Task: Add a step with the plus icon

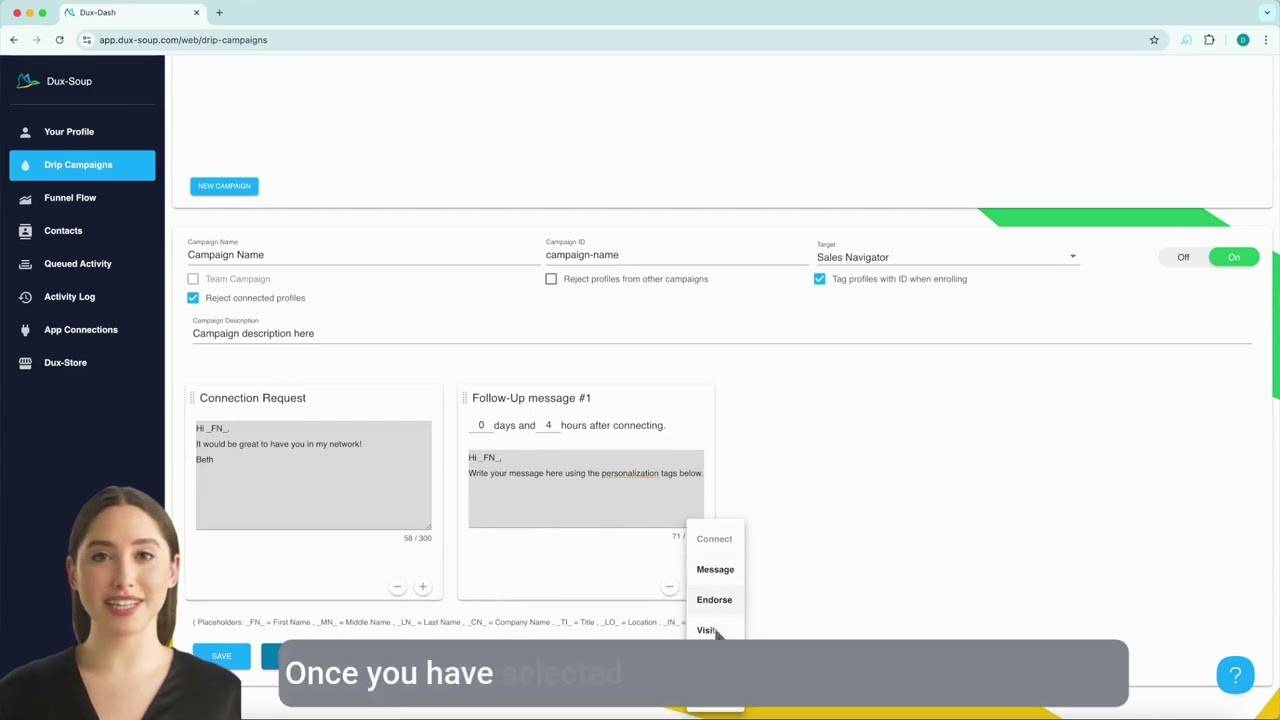Action: click(x=423, y=587)
